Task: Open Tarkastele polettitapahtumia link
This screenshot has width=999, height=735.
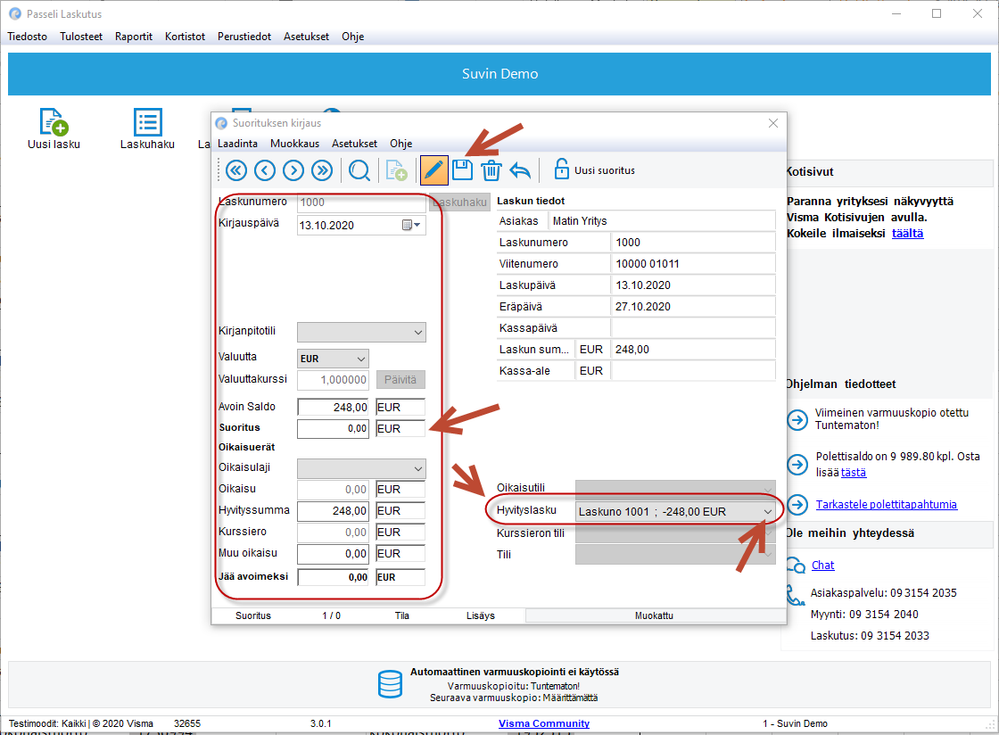Action: point(886,504)
